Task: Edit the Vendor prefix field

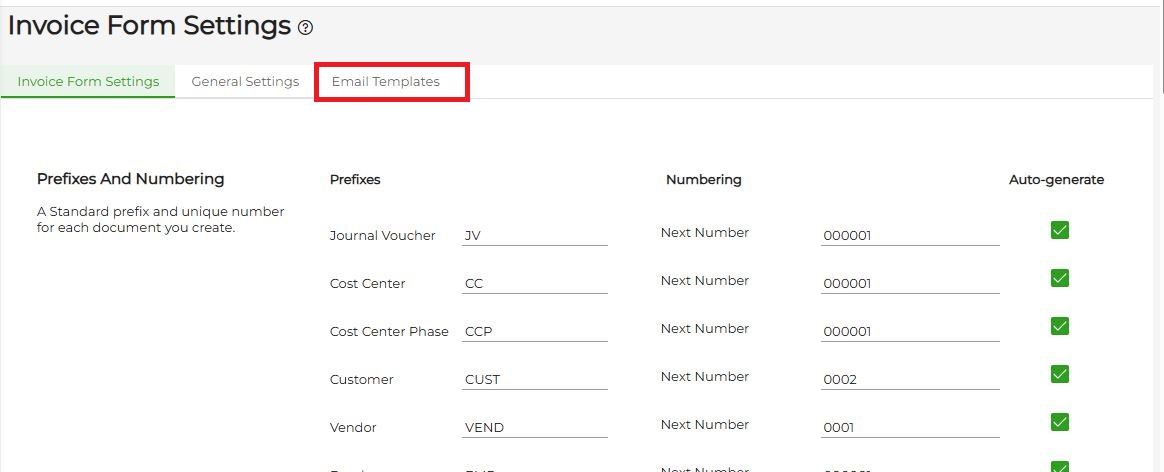Action: (x=535, y=428)
